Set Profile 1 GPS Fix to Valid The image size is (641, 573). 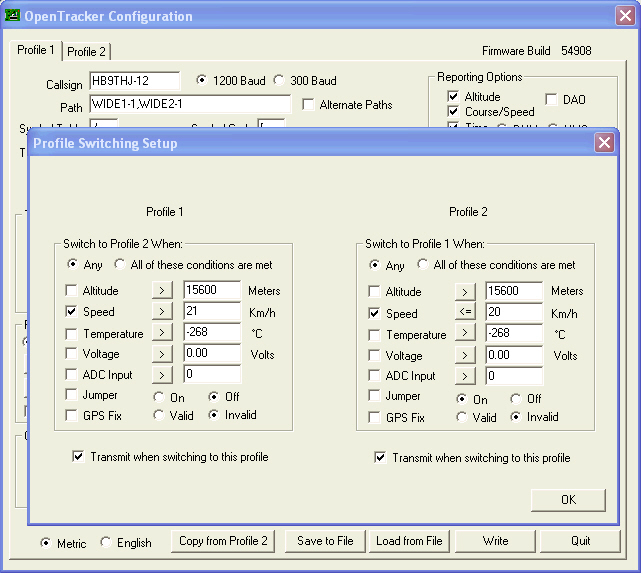(173, 415)
